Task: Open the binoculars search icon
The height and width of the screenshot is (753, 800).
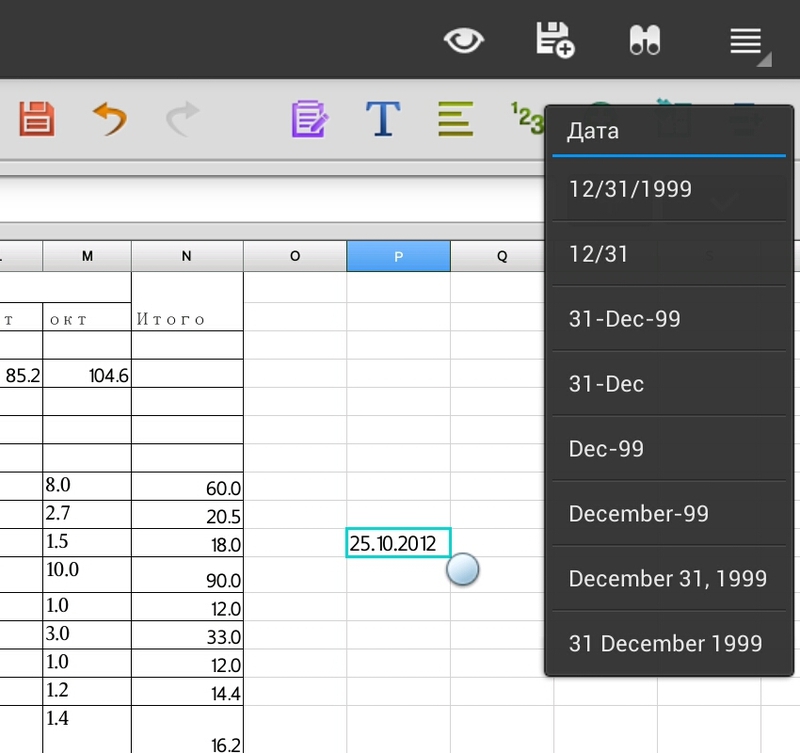Action: (645, 40)
